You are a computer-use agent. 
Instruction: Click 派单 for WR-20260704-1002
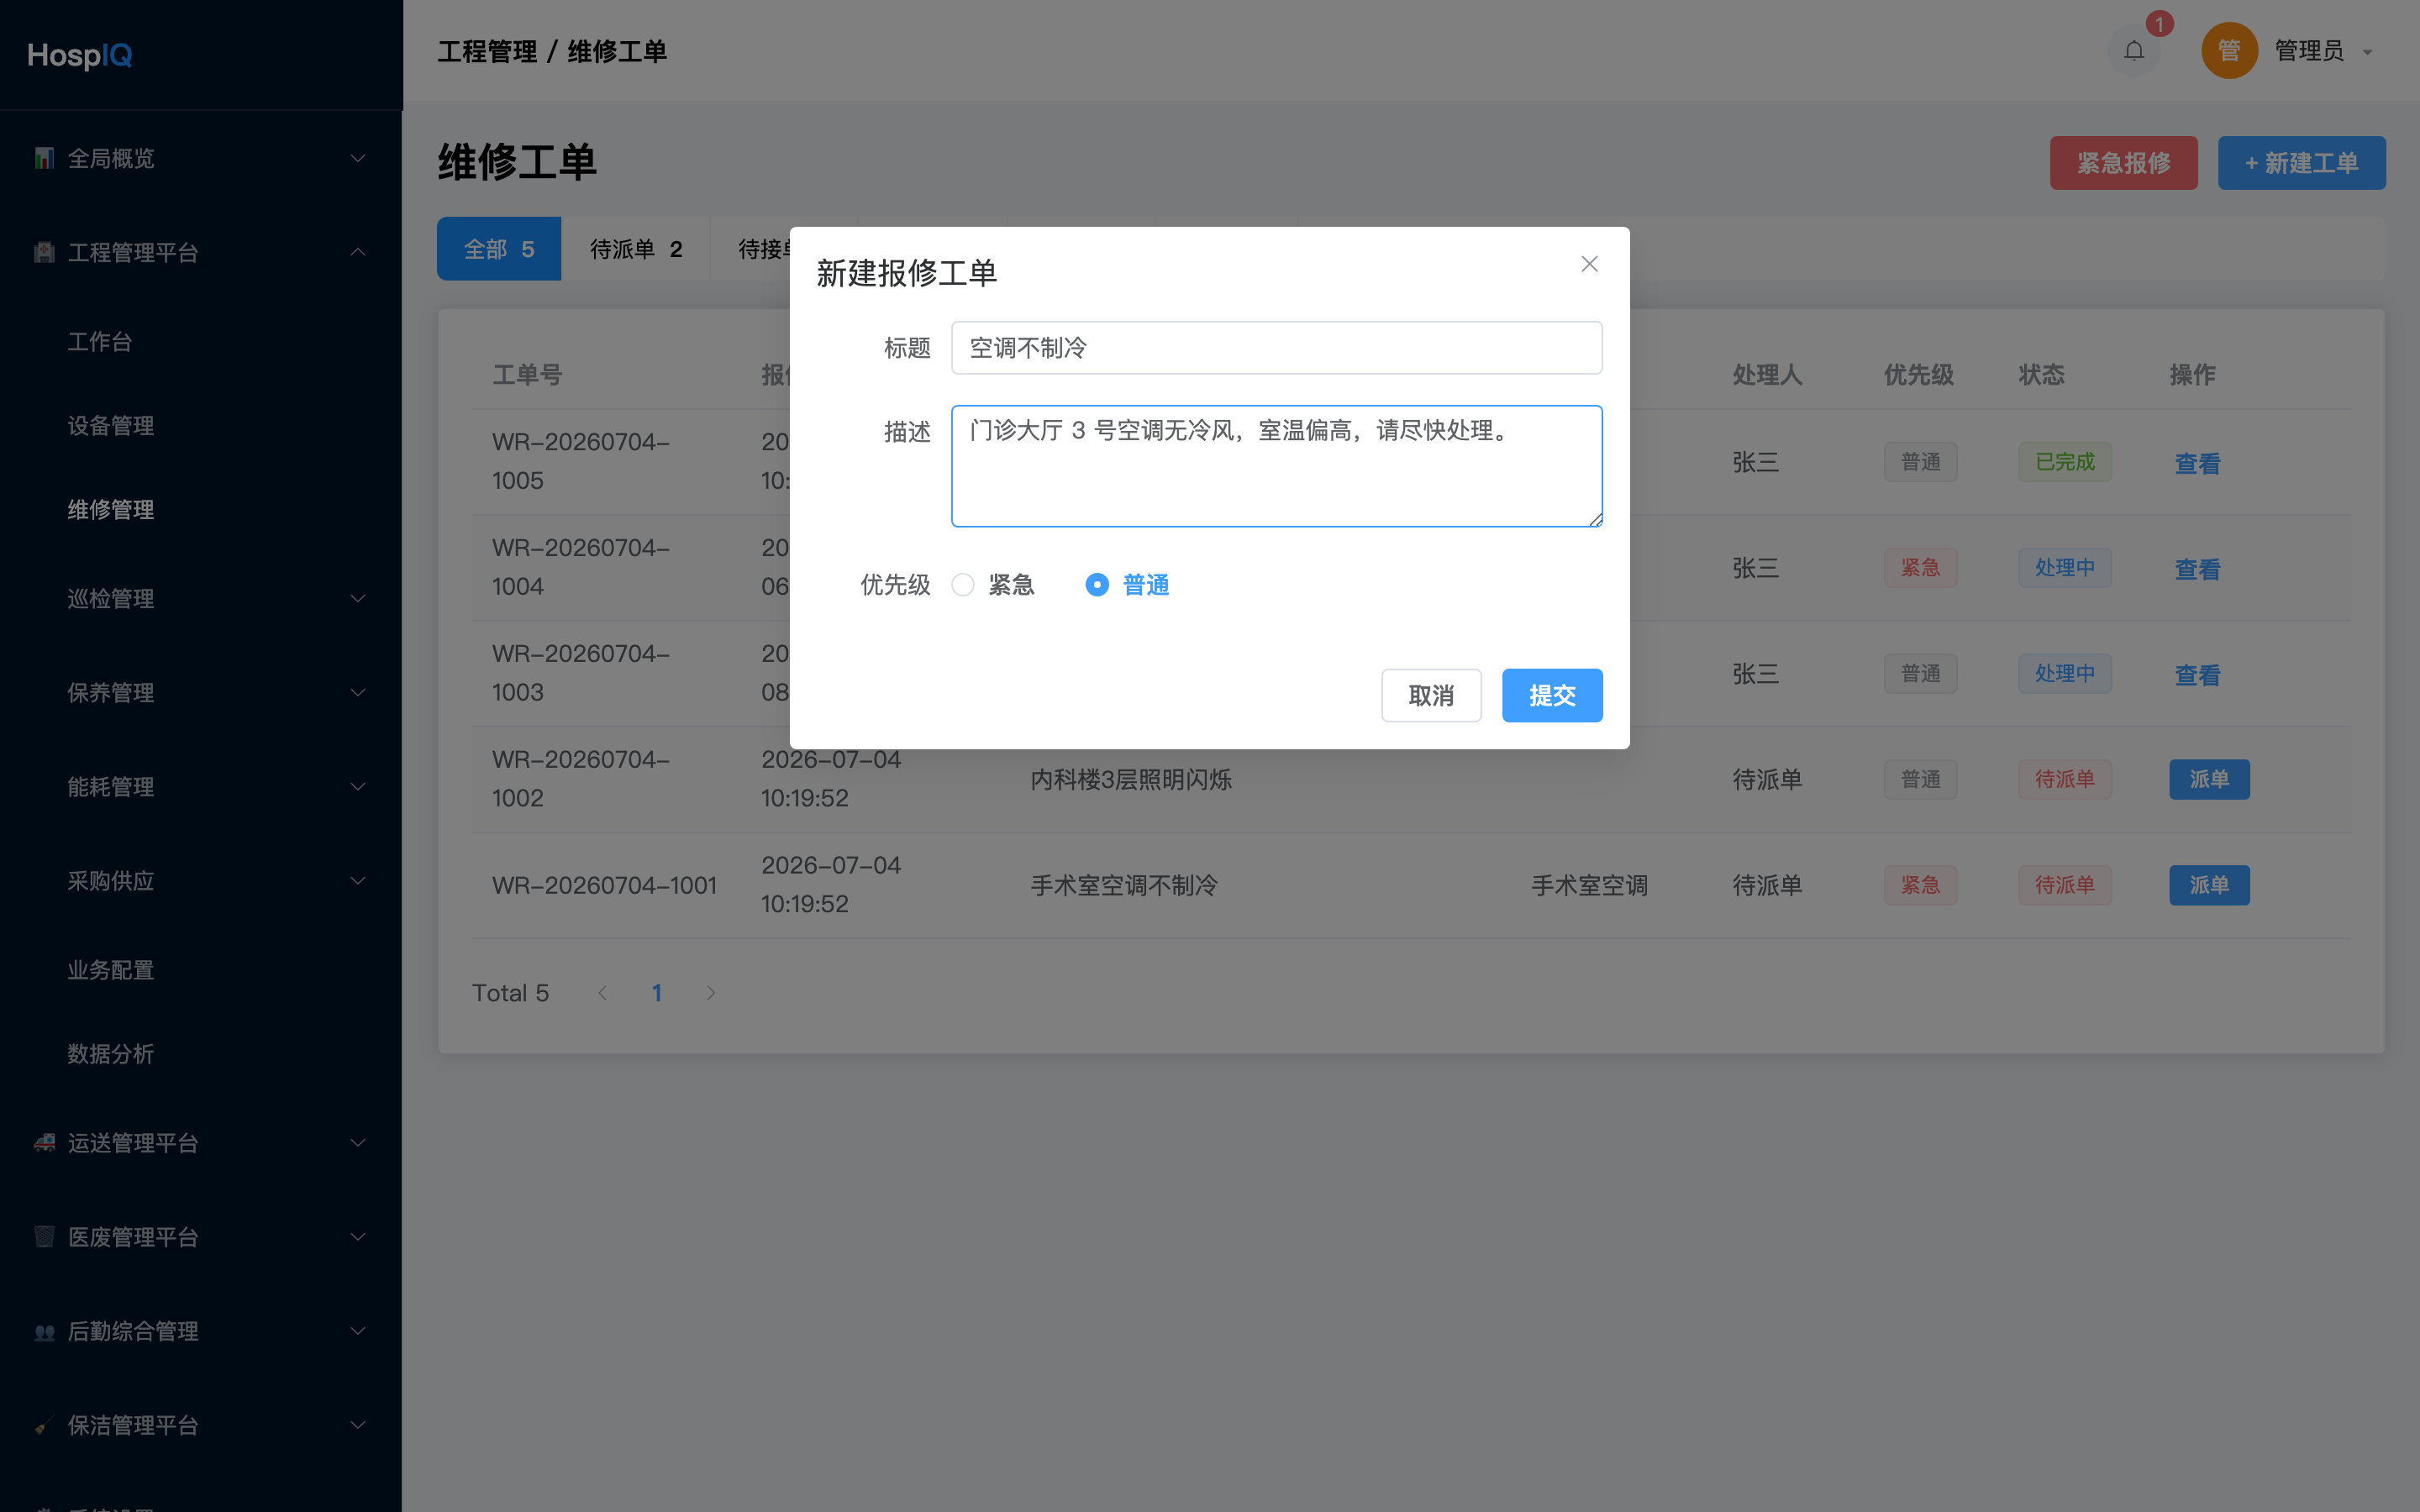tap(2209, 779)
